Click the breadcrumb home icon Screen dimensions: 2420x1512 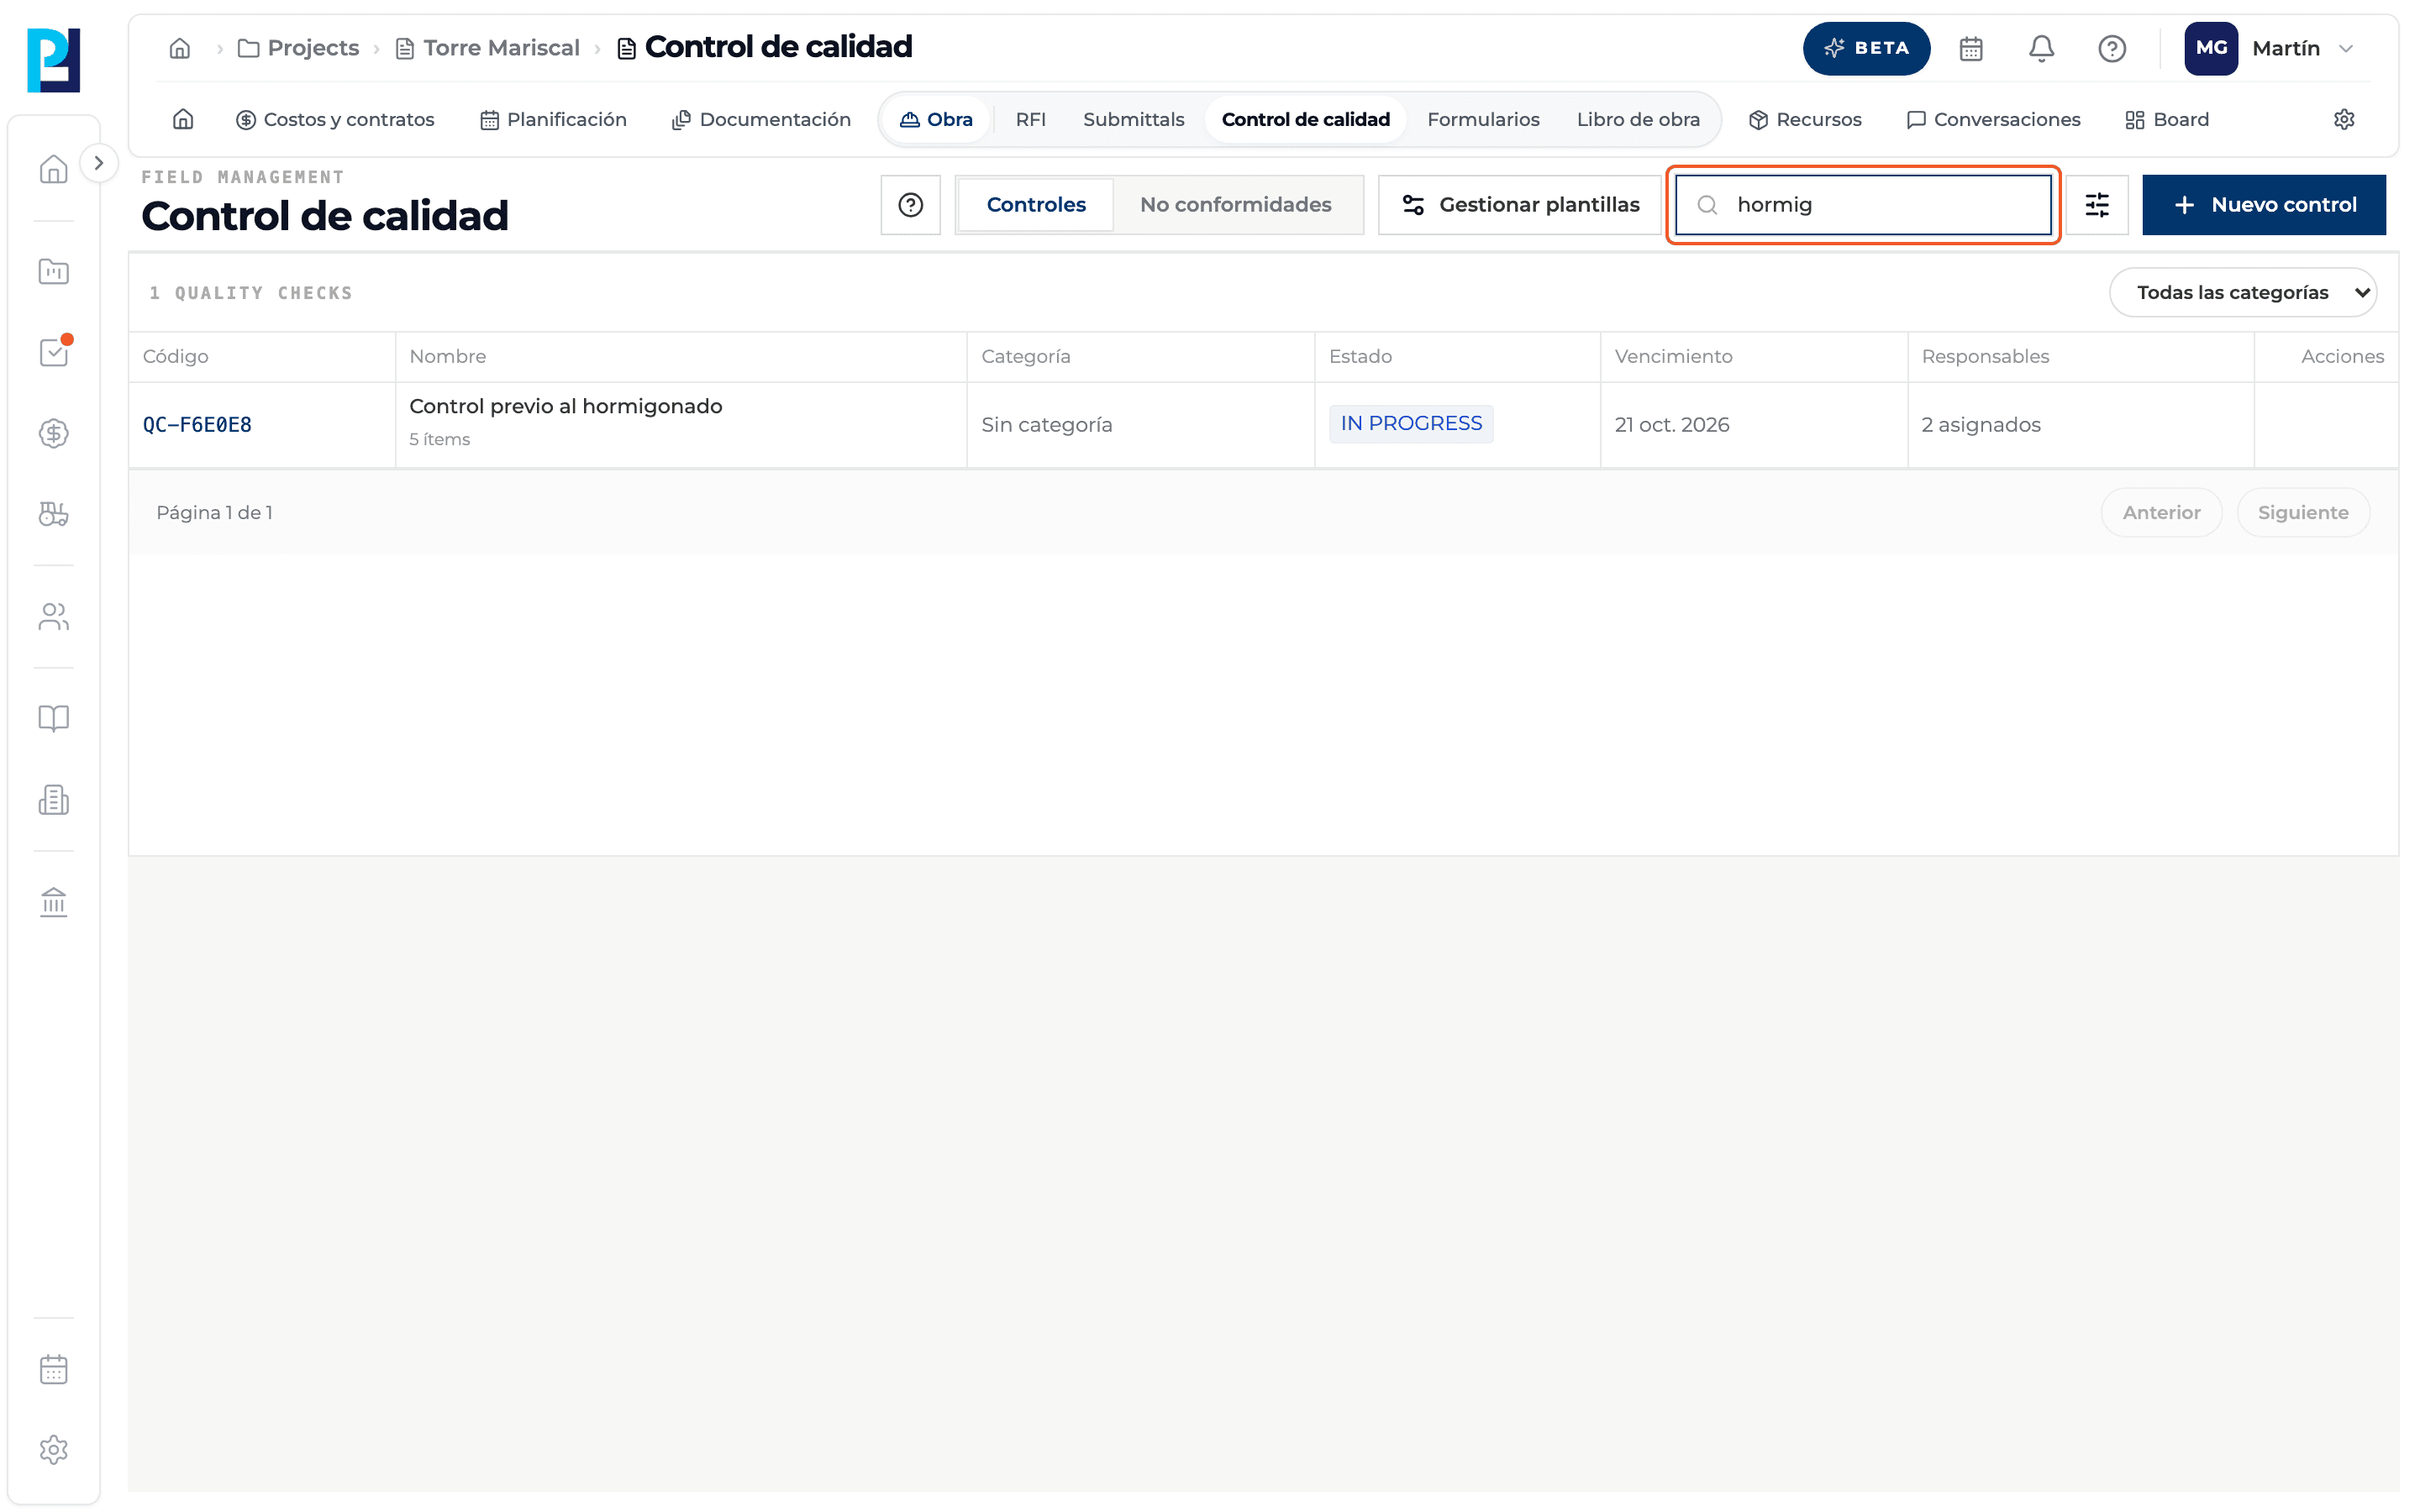(180, 48)
